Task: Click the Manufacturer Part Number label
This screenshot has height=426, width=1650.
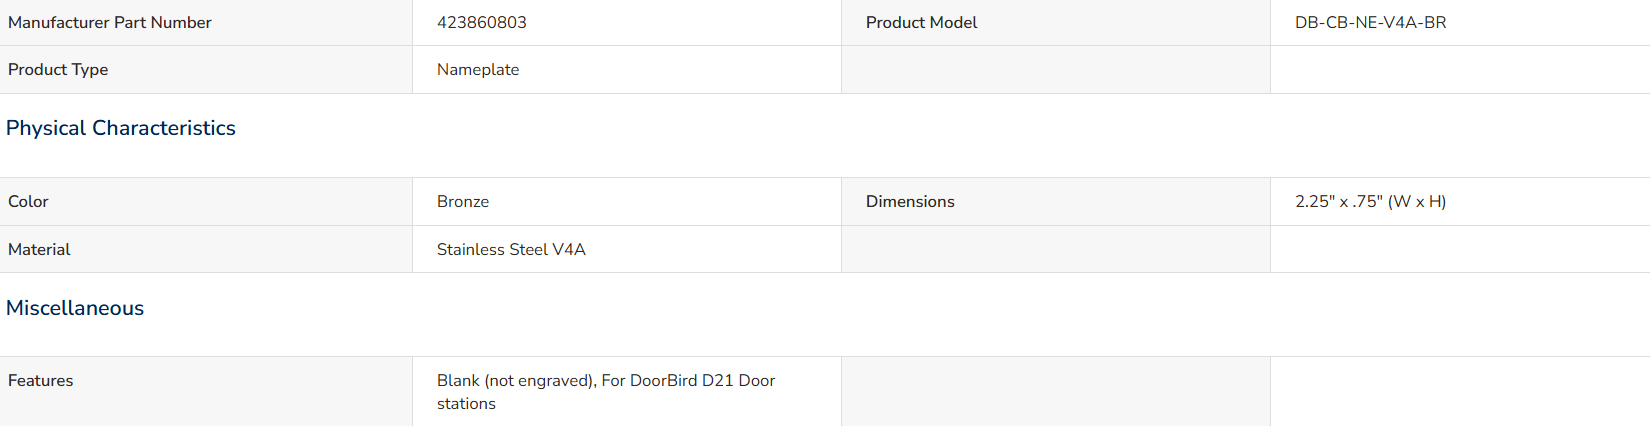Action: (x=110, y=22)
